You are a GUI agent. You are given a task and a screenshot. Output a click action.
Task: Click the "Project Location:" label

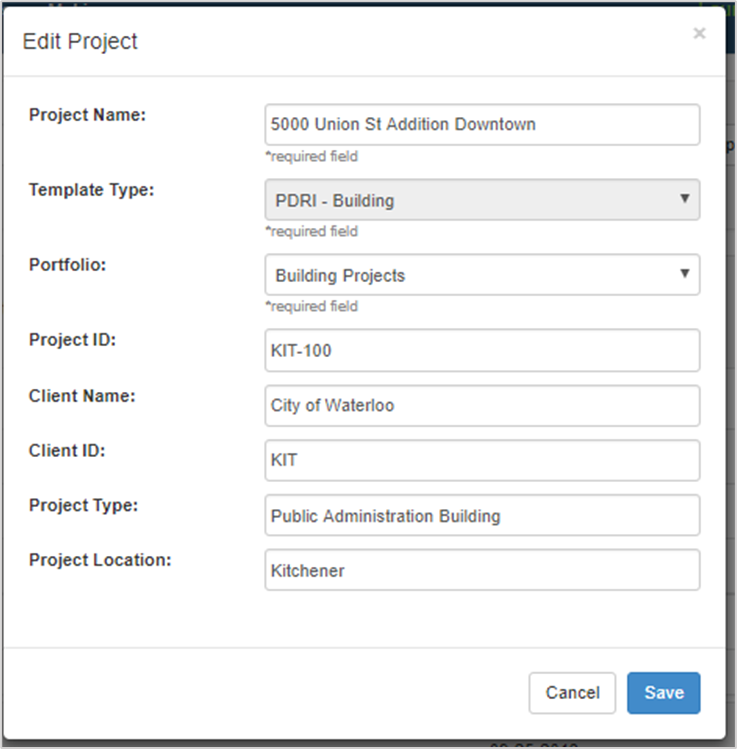(x=100, y=560)
